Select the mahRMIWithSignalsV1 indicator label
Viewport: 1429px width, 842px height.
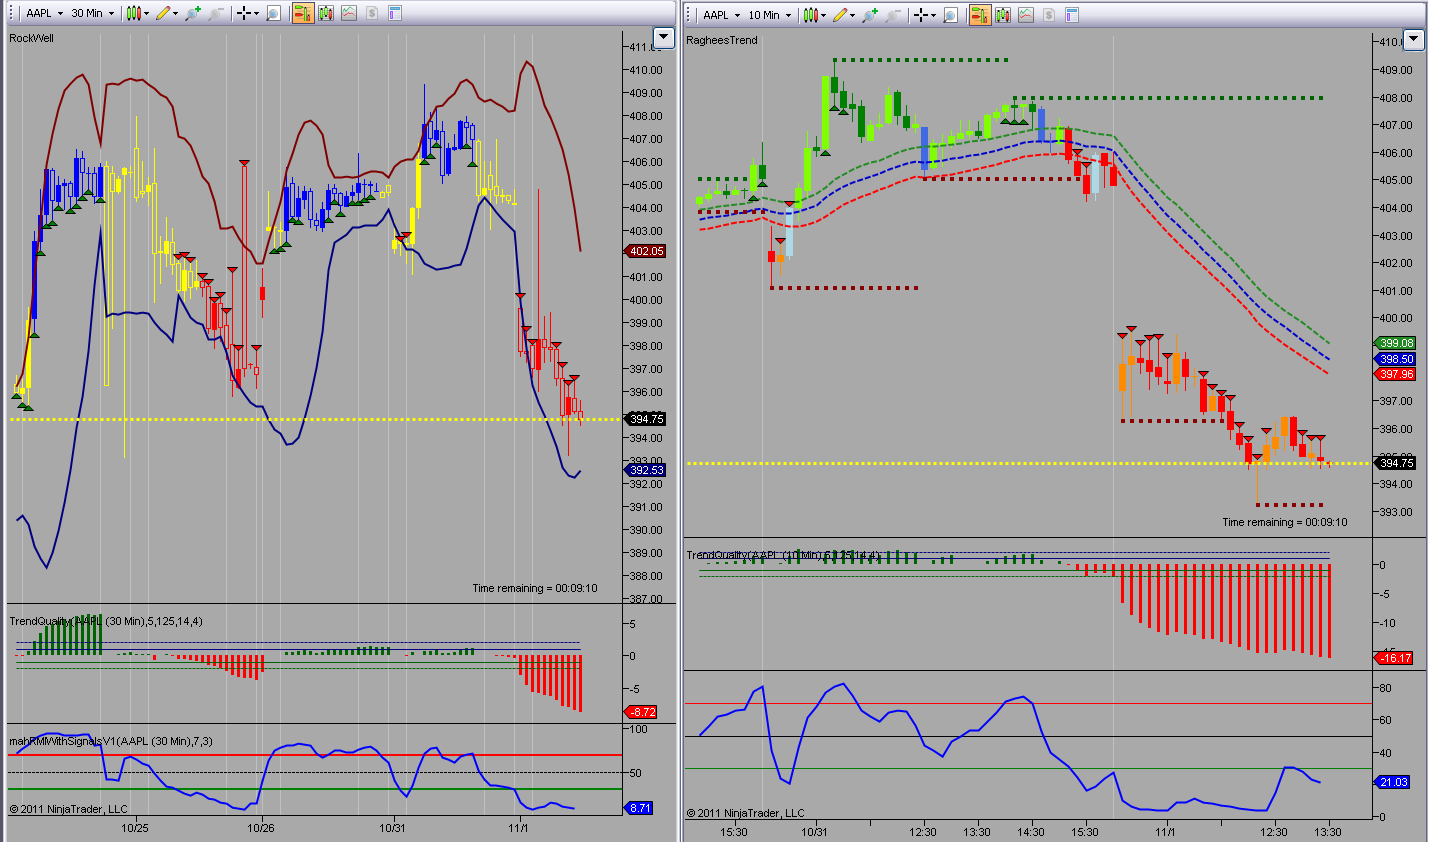tap(111, 741)
